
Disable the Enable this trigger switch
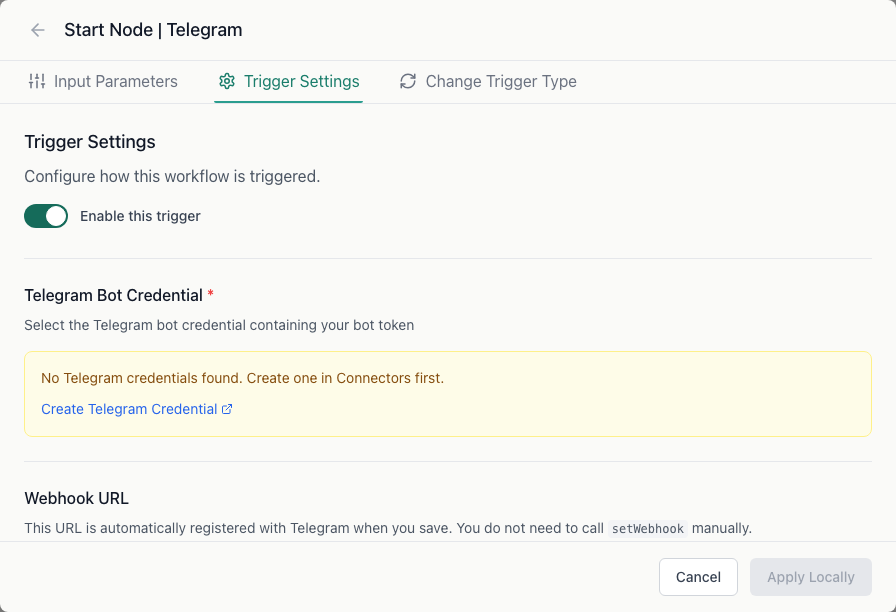pos(46,216)
